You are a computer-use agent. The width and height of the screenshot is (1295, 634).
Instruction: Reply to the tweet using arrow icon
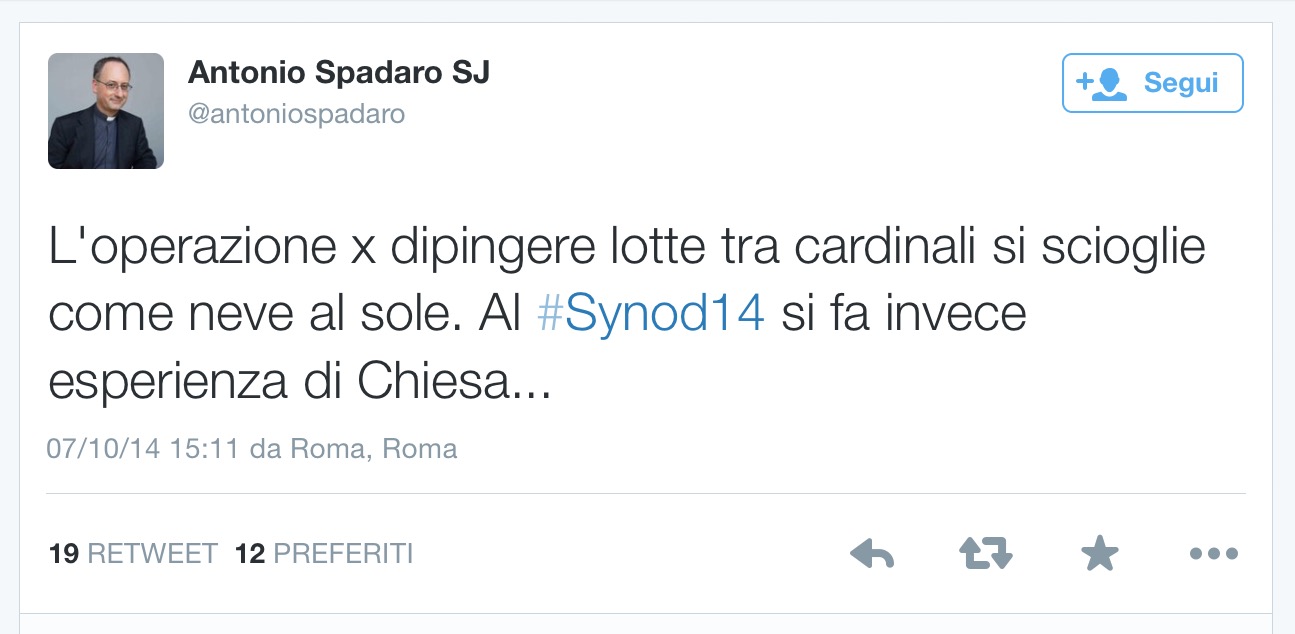point(872,553)
